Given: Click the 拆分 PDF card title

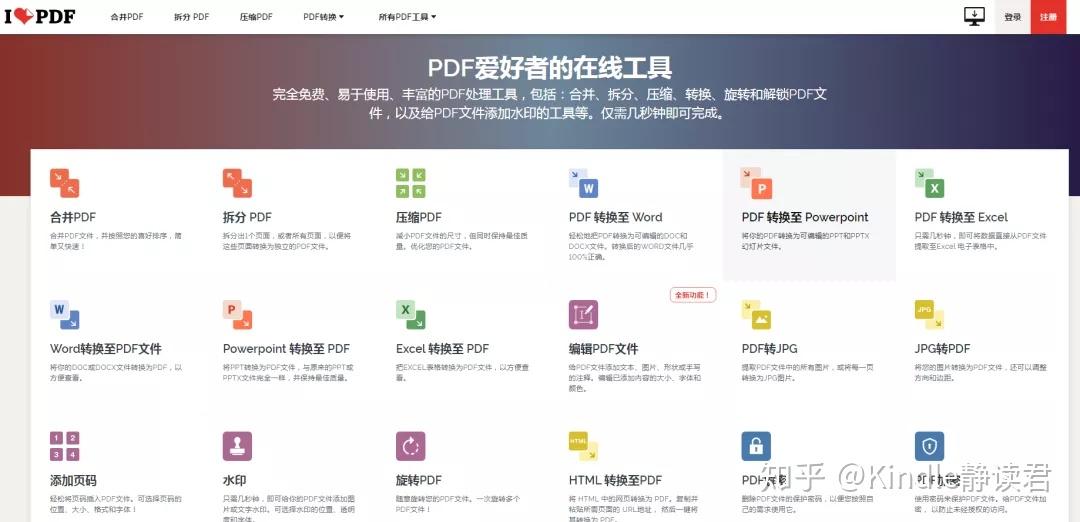Looking at the screenshot, I should click(247, 217).
